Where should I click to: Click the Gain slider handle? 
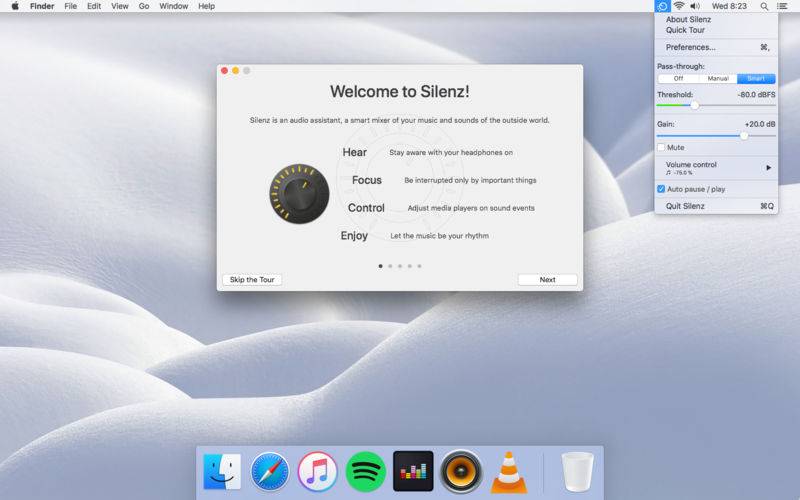coord(744,135)
